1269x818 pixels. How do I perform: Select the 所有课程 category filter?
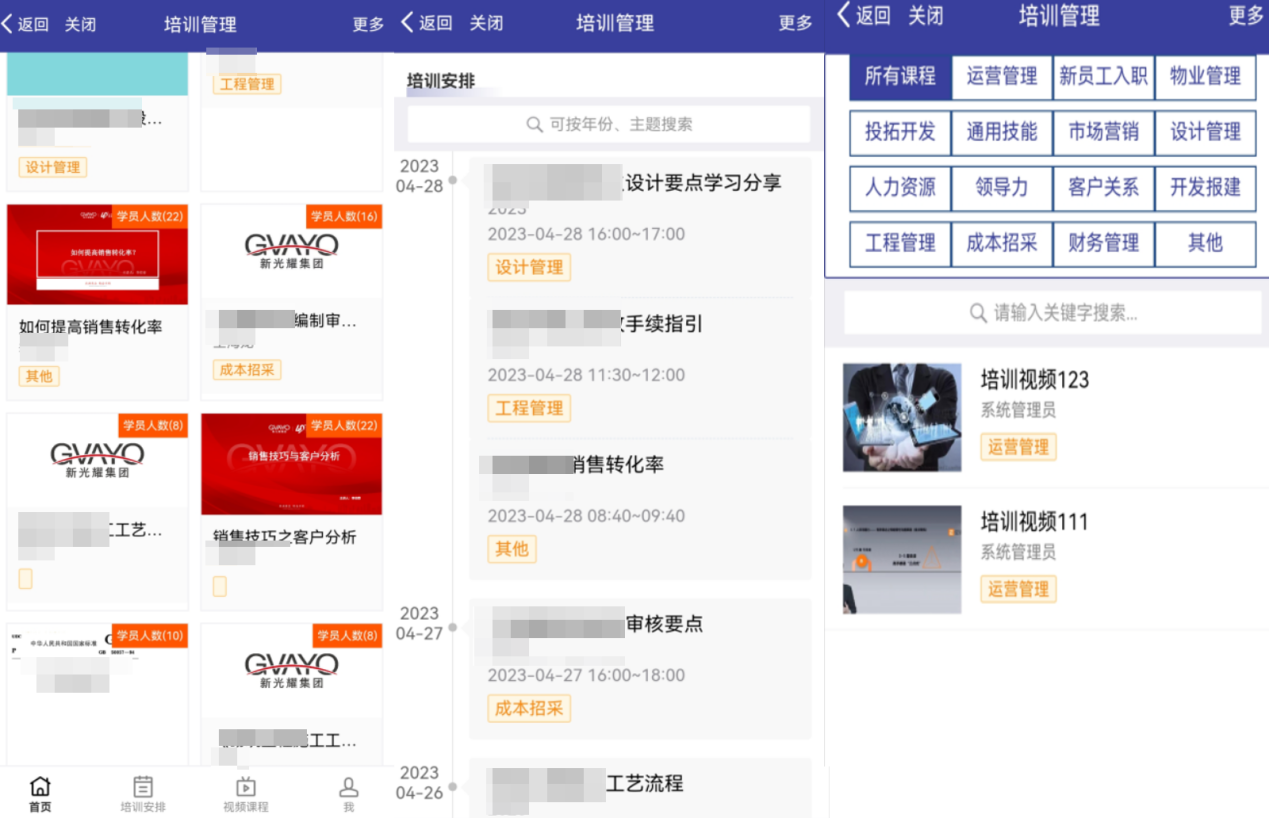[x=900, y=76]
